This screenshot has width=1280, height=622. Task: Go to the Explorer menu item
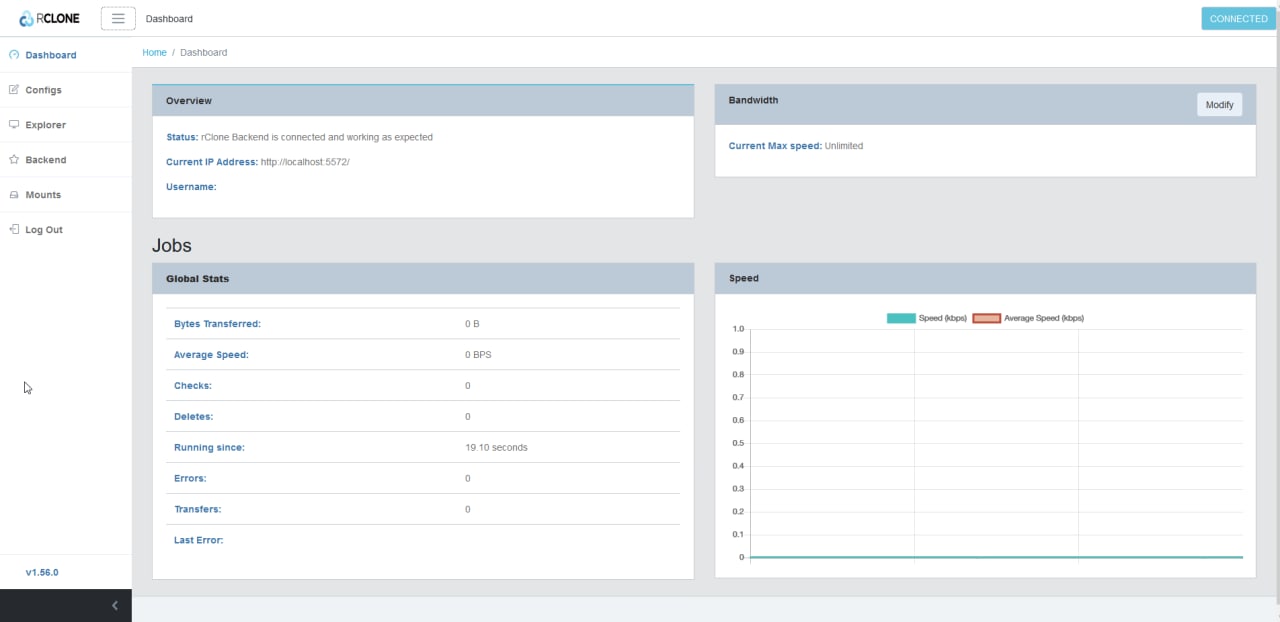(x=45, y=125)
